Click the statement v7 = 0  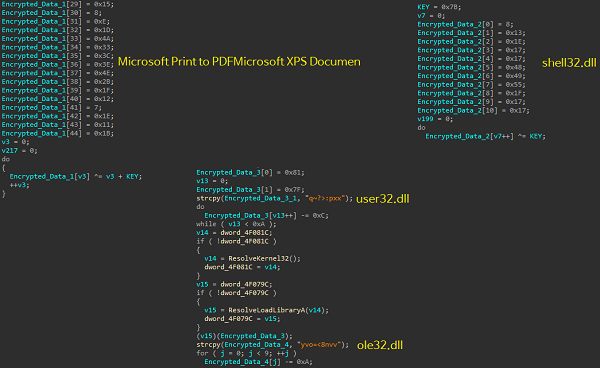[431, 16]
